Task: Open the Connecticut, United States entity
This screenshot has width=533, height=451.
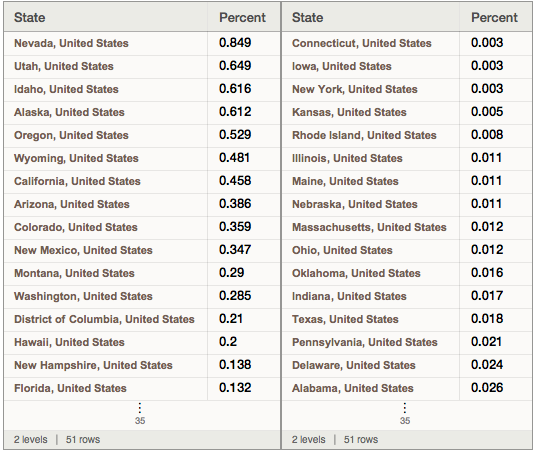Action: tap(362, 44)
